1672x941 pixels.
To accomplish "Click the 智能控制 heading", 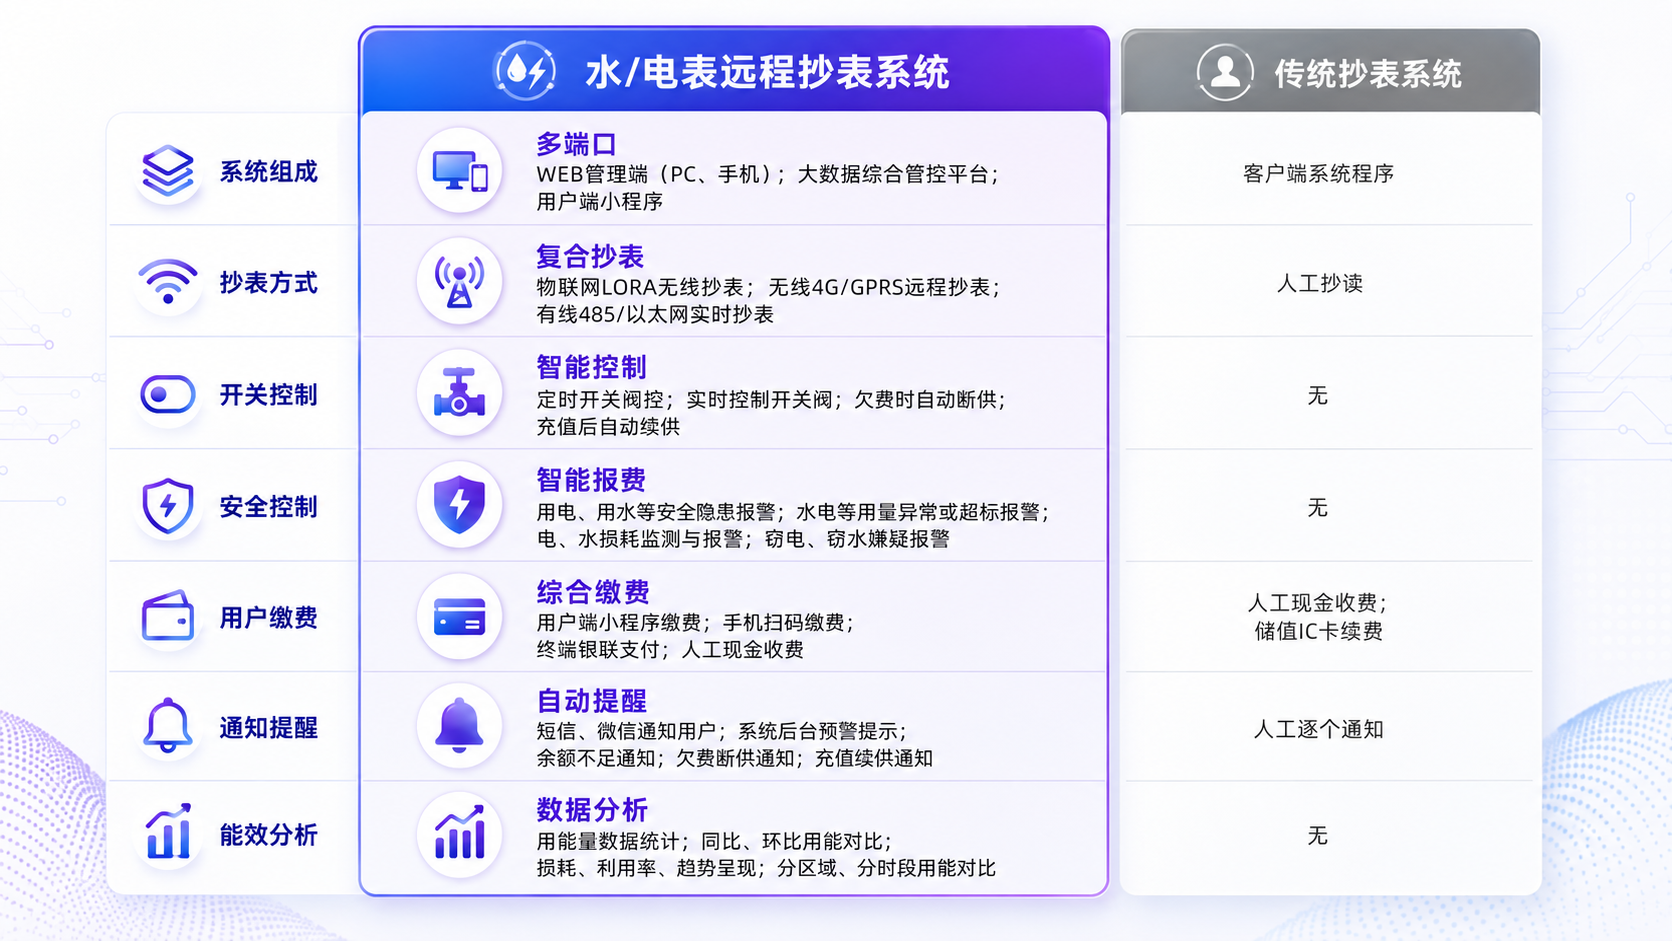I will (x=591, y=368).
